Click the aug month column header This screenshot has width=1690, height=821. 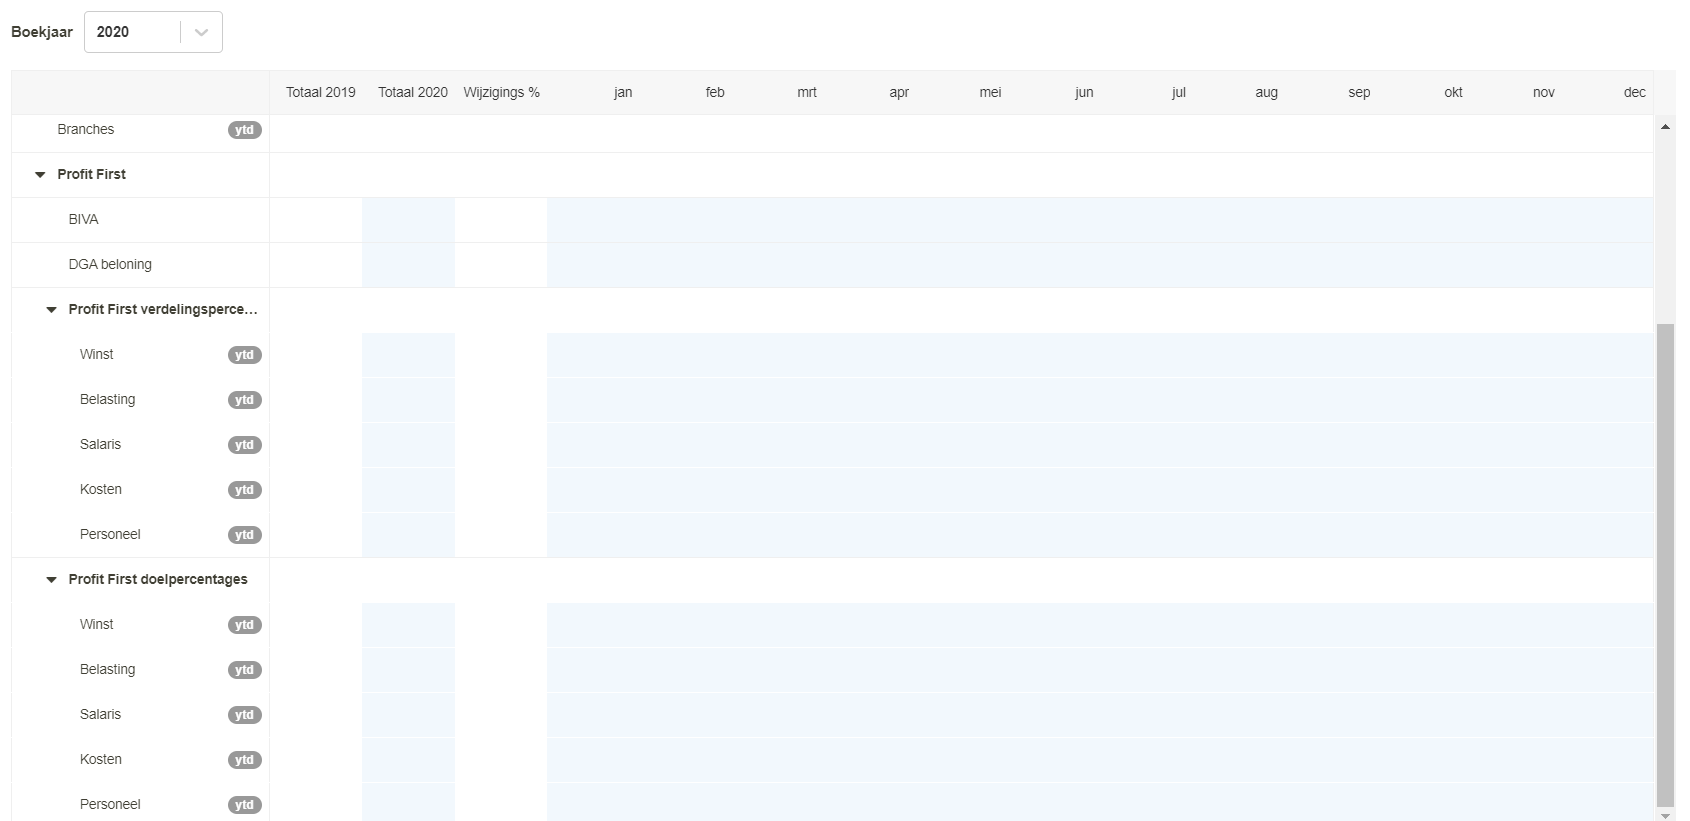pos(1266,92)
